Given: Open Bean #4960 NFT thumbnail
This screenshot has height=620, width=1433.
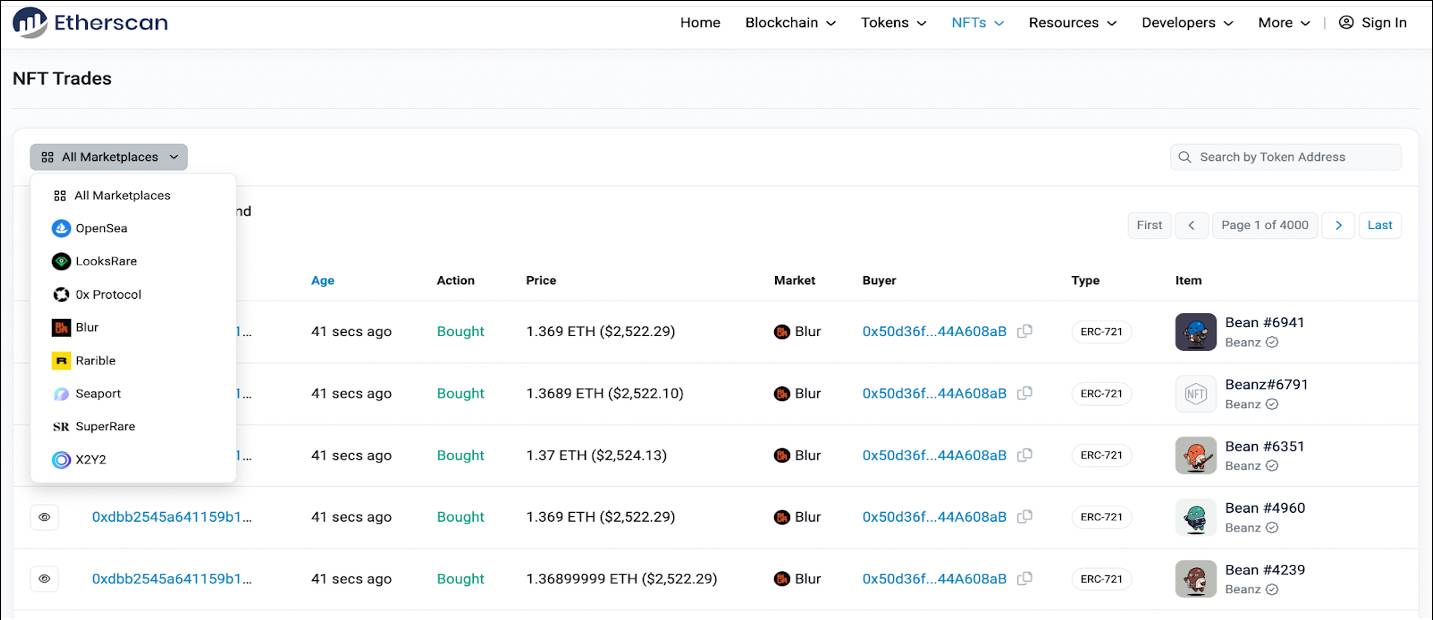Looking at the screenshot, I should (x=1196, y=518).
